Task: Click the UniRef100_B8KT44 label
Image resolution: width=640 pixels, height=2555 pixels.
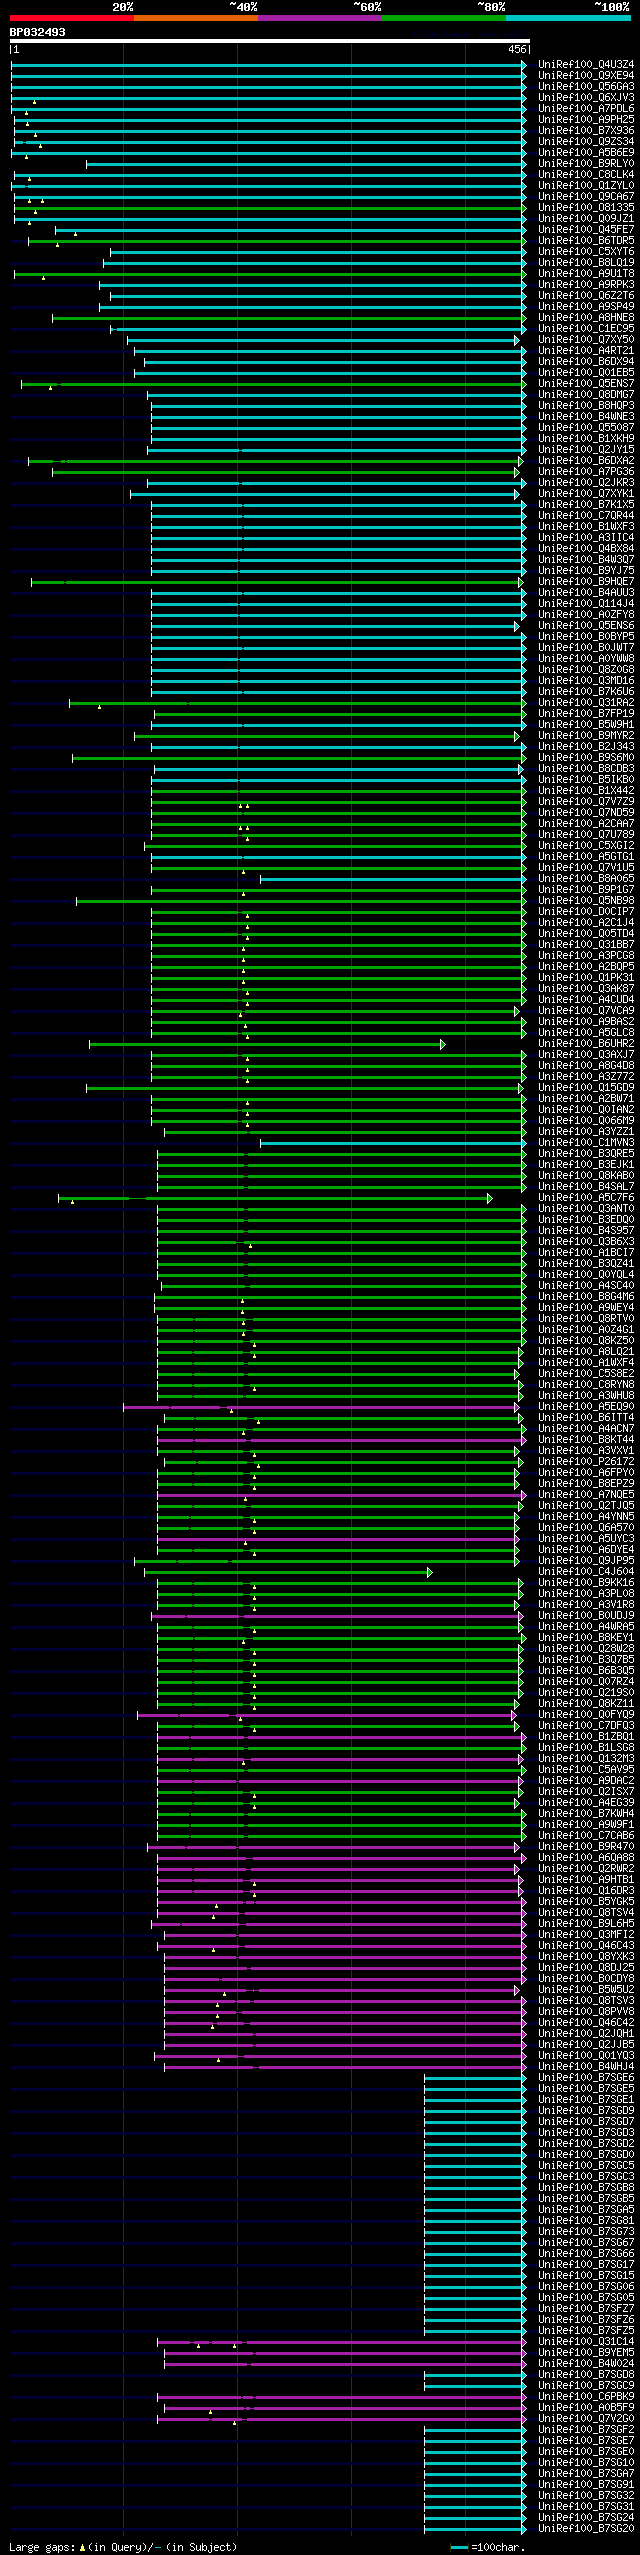Action: 586,1440
